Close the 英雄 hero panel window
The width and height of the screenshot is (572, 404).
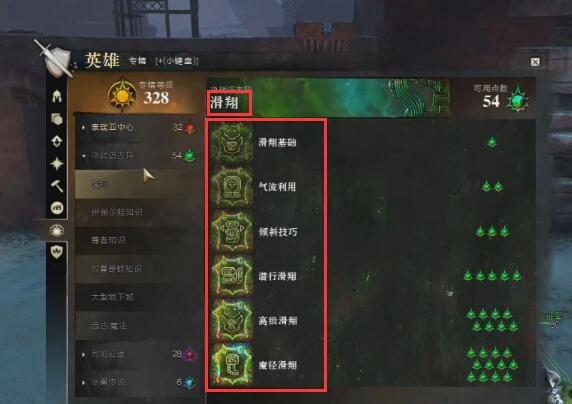535,62
